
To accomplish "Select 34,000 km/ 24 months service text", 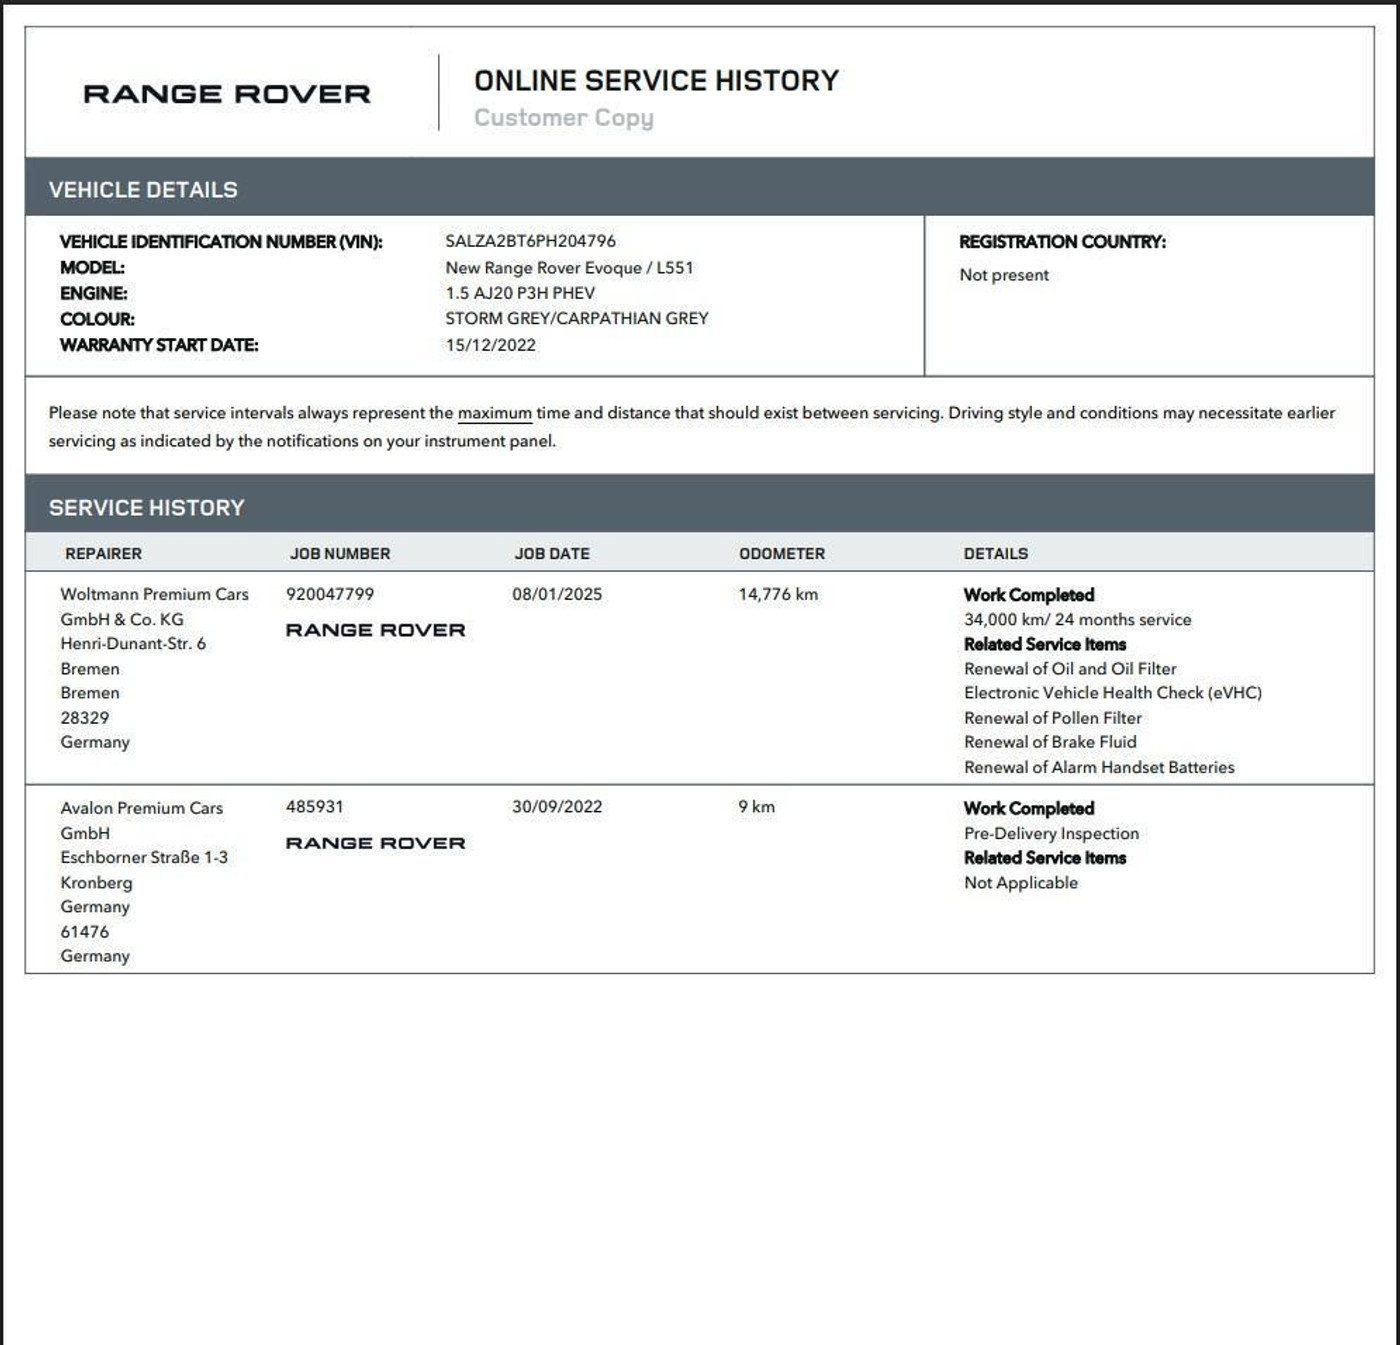I will 1077,619.
